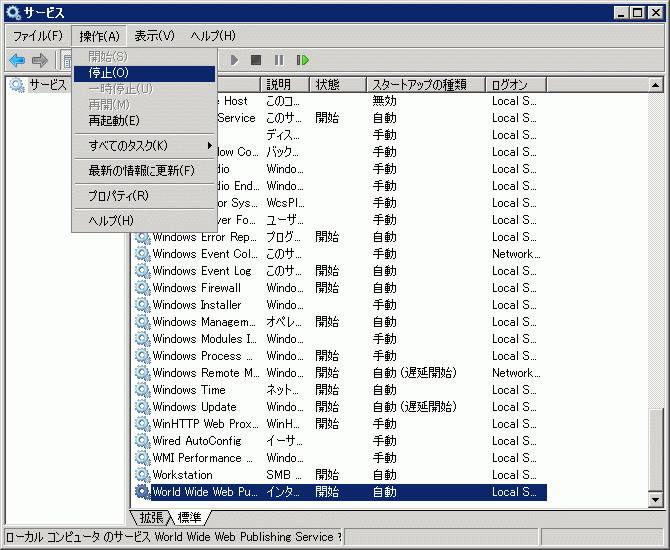This screenshot has height=550, width=670.
Task: Click gear icon of Windows Remote M... row
Action: (142, 373)
